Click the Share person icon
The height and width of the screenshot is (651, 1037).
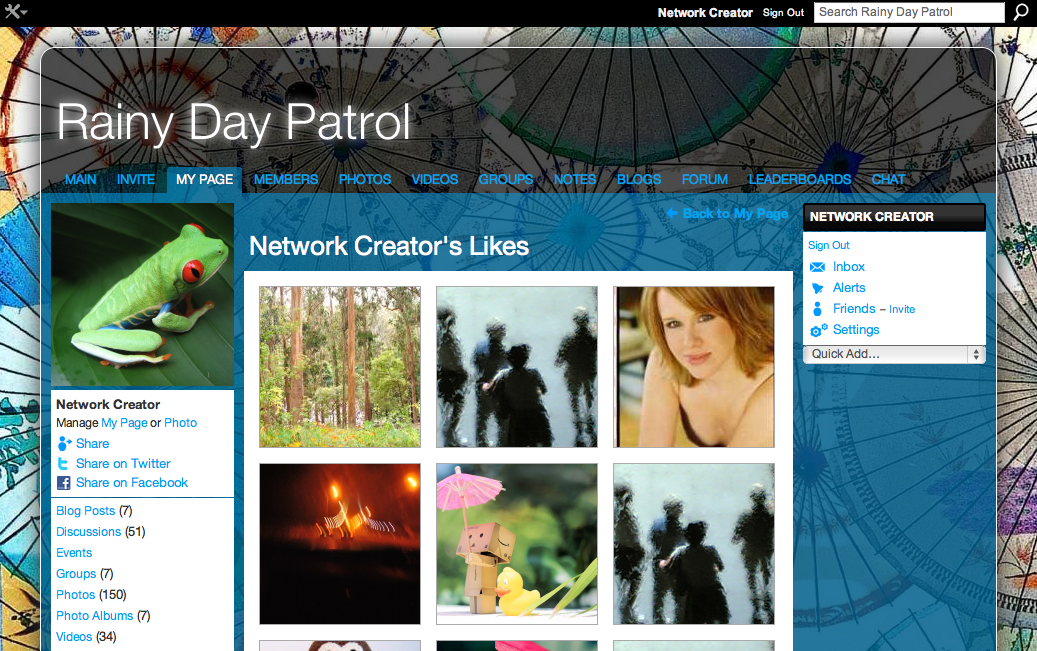tap(64, 443)
